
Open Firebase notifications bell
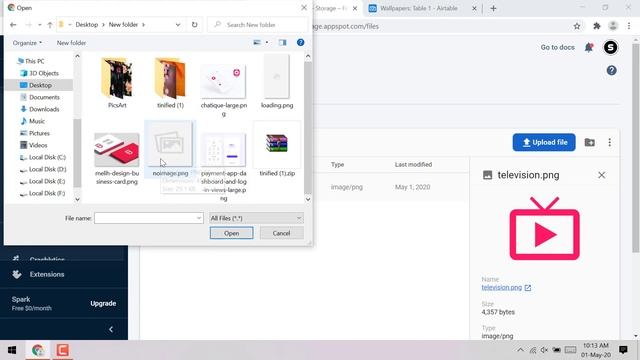tap(589, 47)
